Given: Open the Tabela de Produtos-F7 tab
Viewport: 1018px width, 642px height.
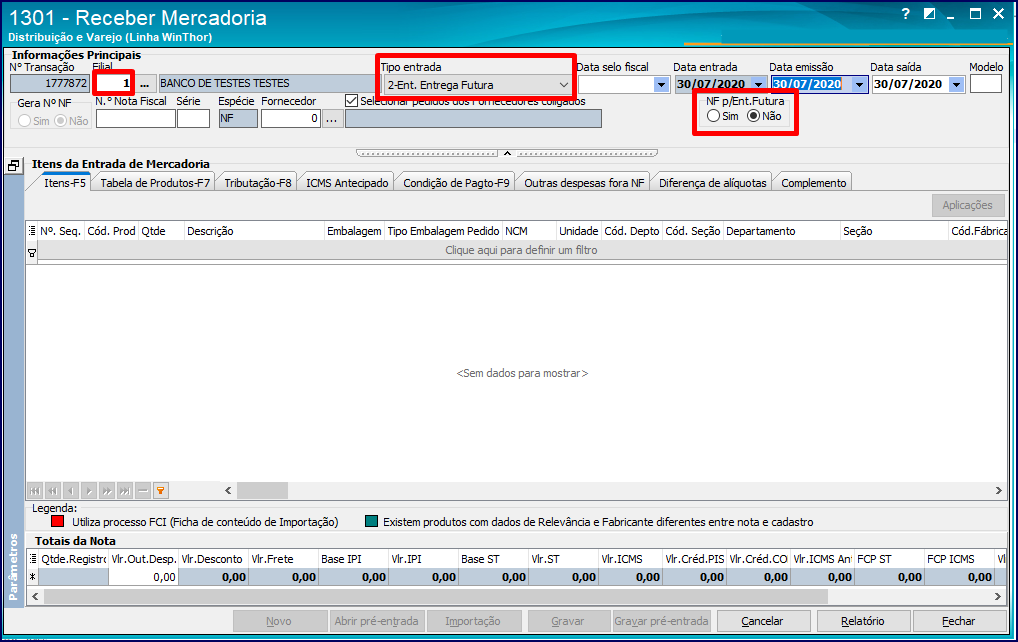Looking at the screenshot, I should click(155, 183).
